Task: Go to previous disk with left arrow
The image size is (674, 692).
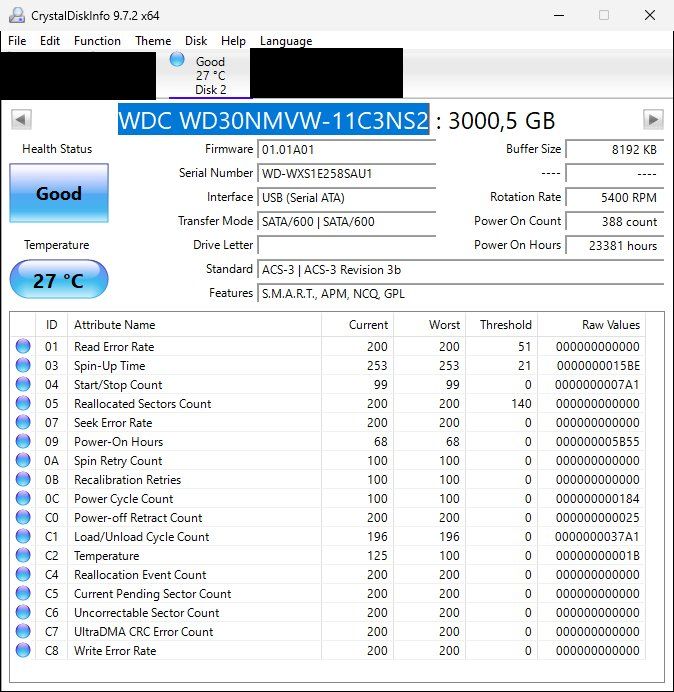Action: [x=21, y=120]
